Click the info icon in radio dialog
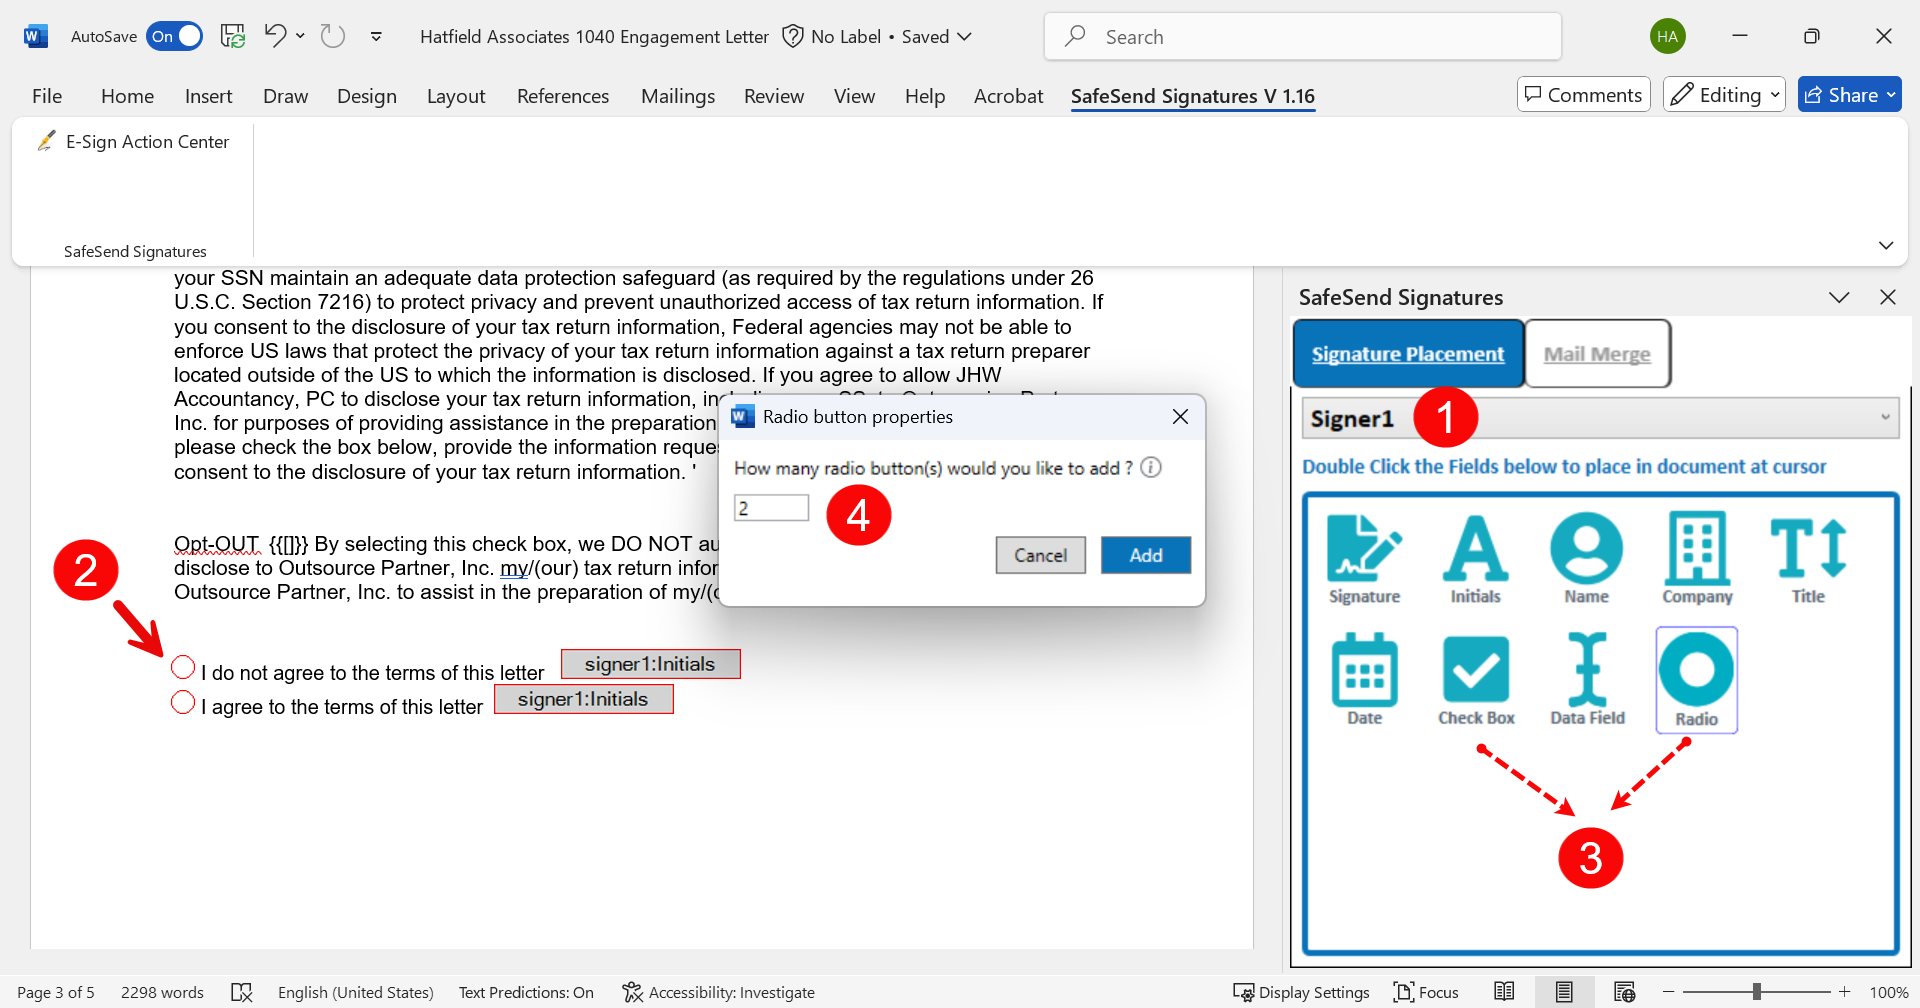 pyautogui.click(x=1151, y=467)
